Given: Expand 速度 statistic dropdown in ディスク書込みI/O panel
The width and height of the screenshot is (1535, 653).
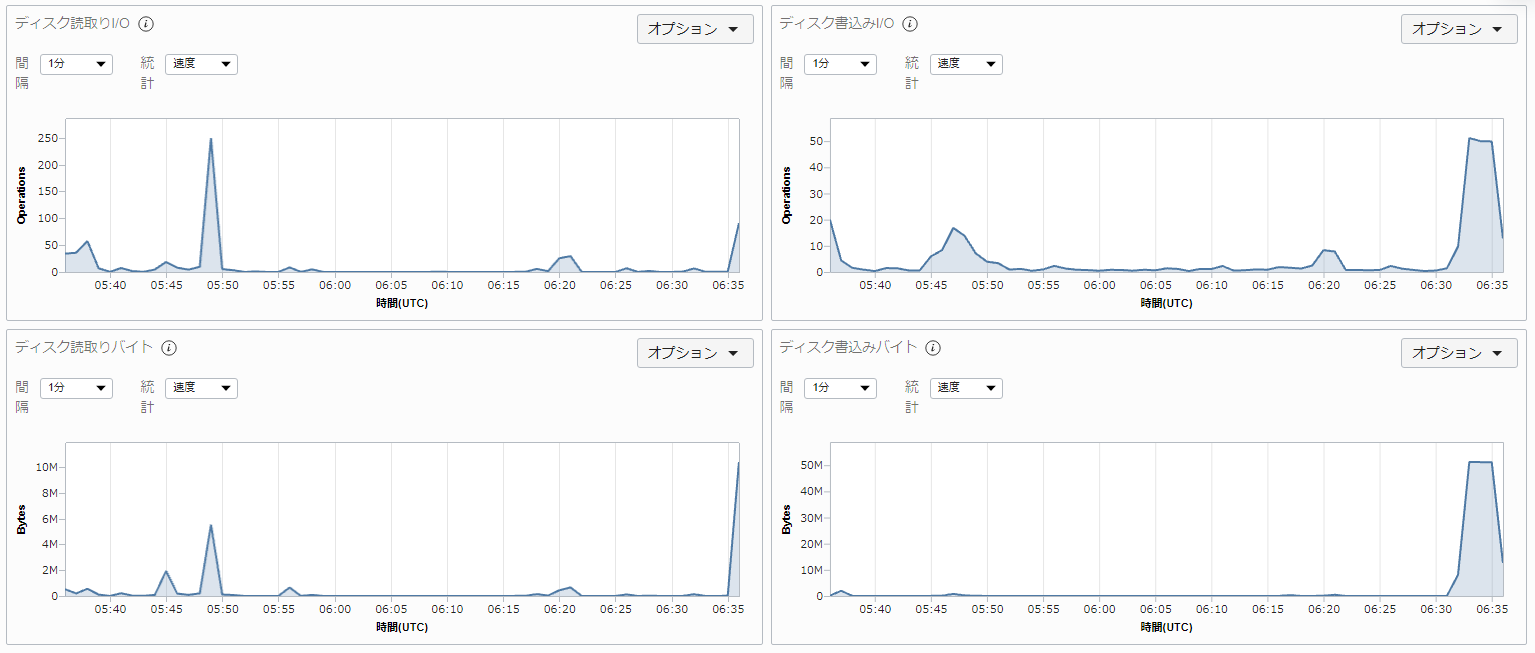Looking at the screenshot, I should coord(966,64).
